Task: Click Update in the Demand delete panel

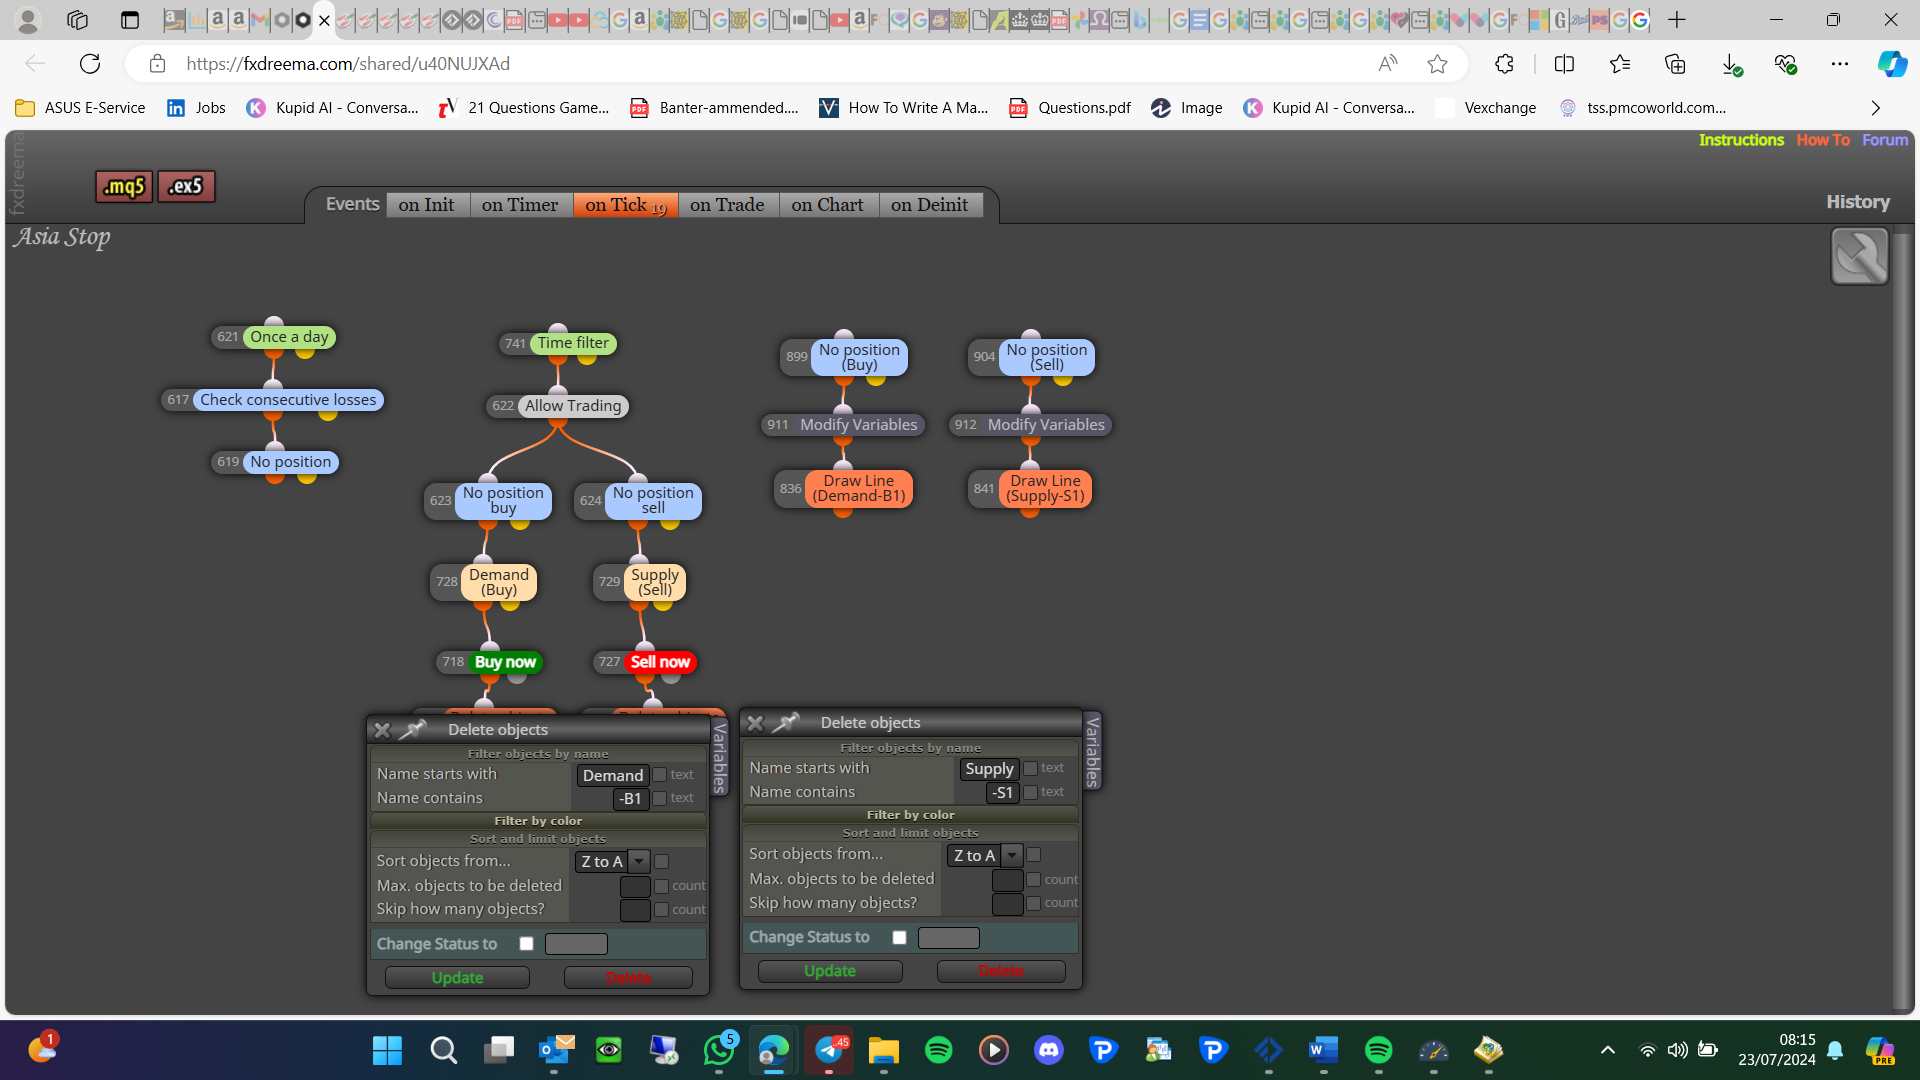Action: pyautogui.click(x=457, y=978)
